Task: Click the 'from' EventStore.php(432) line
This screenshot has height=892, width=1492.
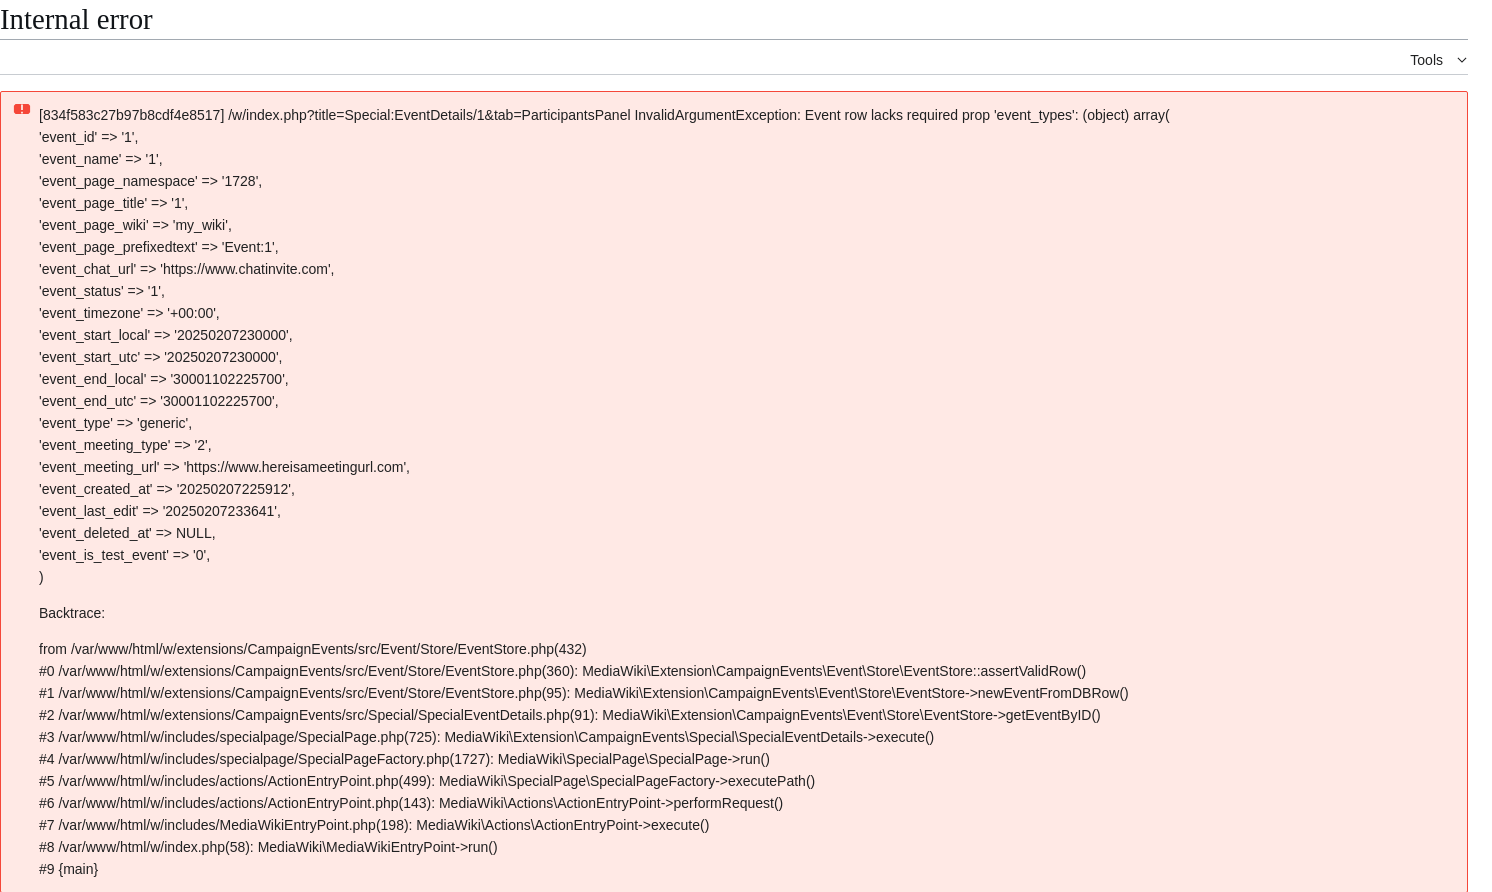Action: (x=313, y=649)
